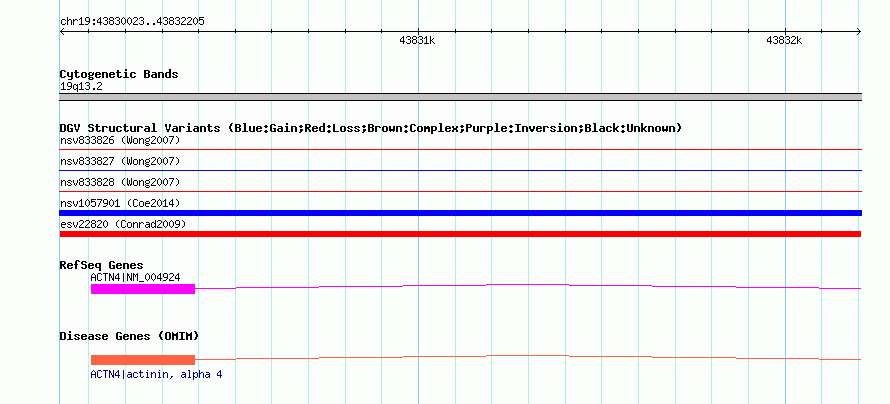Click the orange OMIM ACTN4 exon block
Viewport: 890px width, 404px height.
point(142,360)
